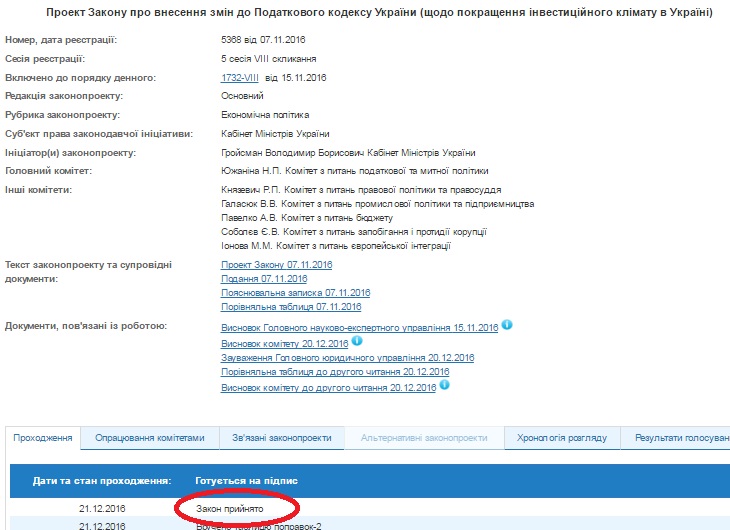The width and height of the screenshot is (730, 530).
Task: Click info icon next to Висновок комітету 20.12.2016
Action: click(x=357, y=340)
